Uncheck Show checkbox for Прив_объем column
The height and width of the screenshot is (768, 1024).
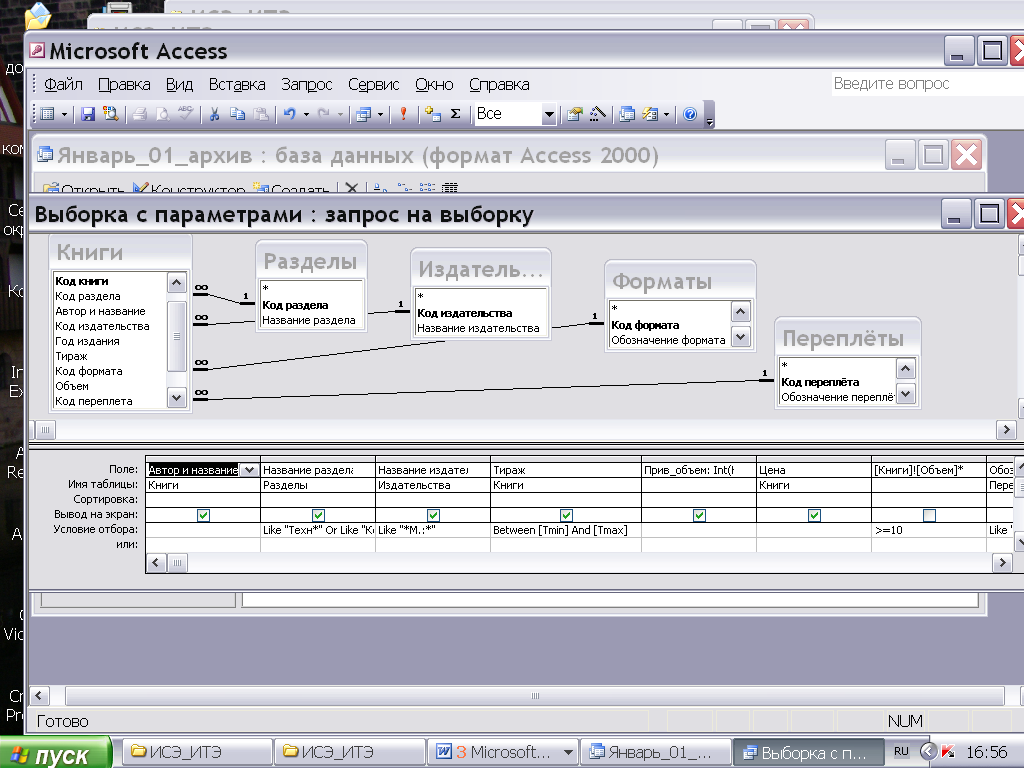(699, 515)
